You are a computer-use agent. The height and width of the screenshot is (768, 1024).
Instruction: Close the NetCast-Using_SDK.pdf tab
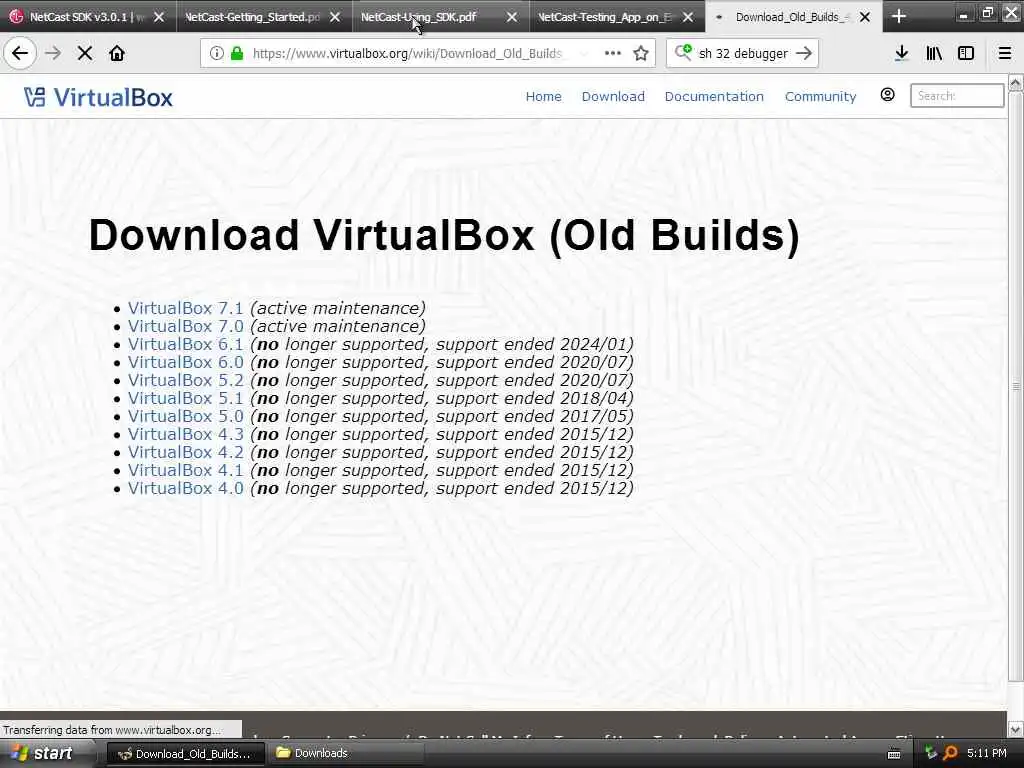512,17
